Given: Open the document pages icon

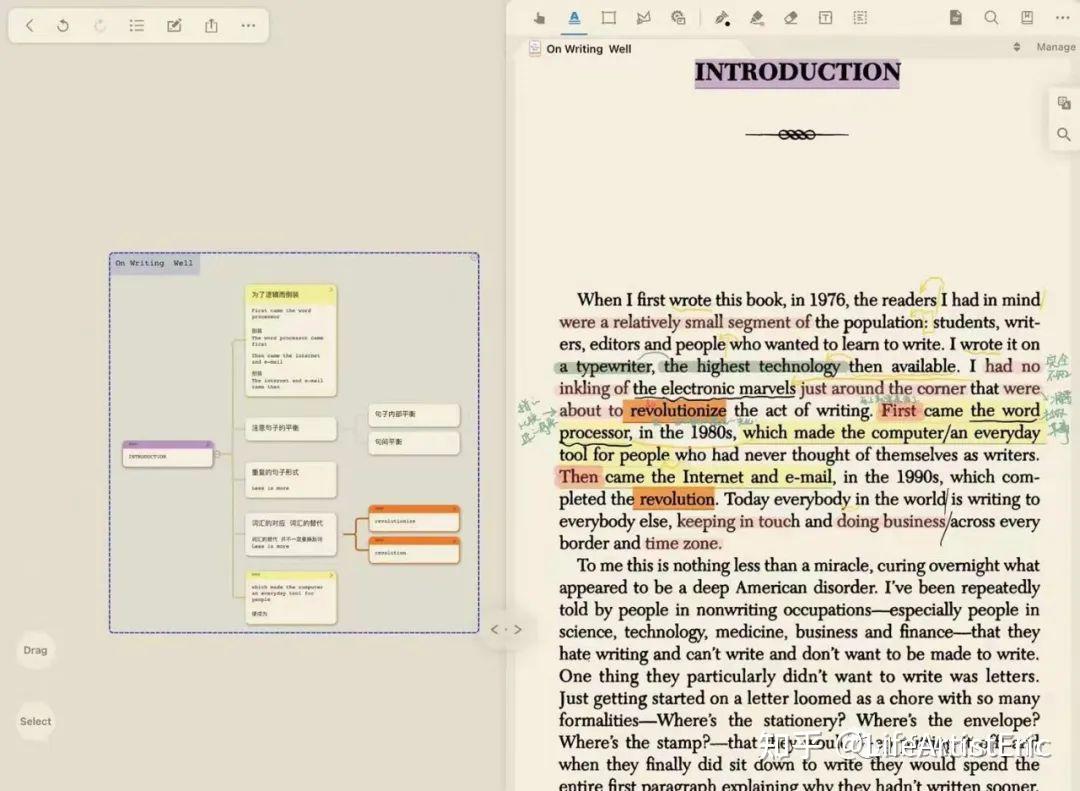Looking at the screenshot, I should tap(955, 18).
